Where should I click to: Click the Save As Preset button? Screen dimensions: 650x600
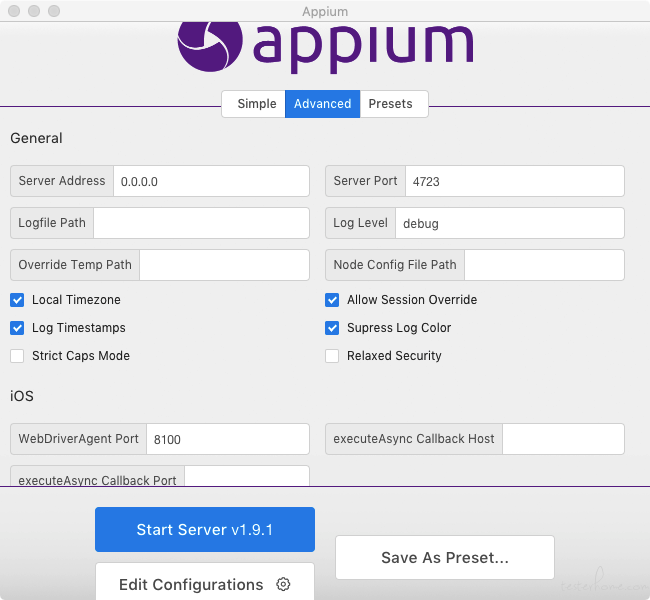coord(445,557)
